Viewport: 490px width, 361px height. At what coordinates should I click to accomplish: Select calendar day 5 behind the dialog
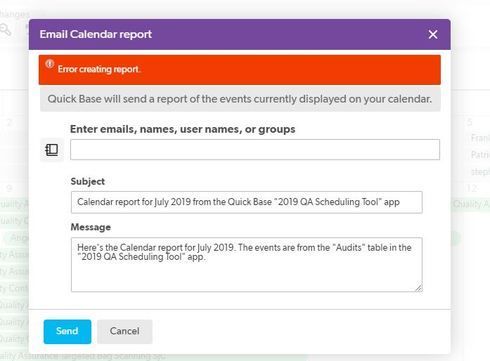tap(470, 122)
